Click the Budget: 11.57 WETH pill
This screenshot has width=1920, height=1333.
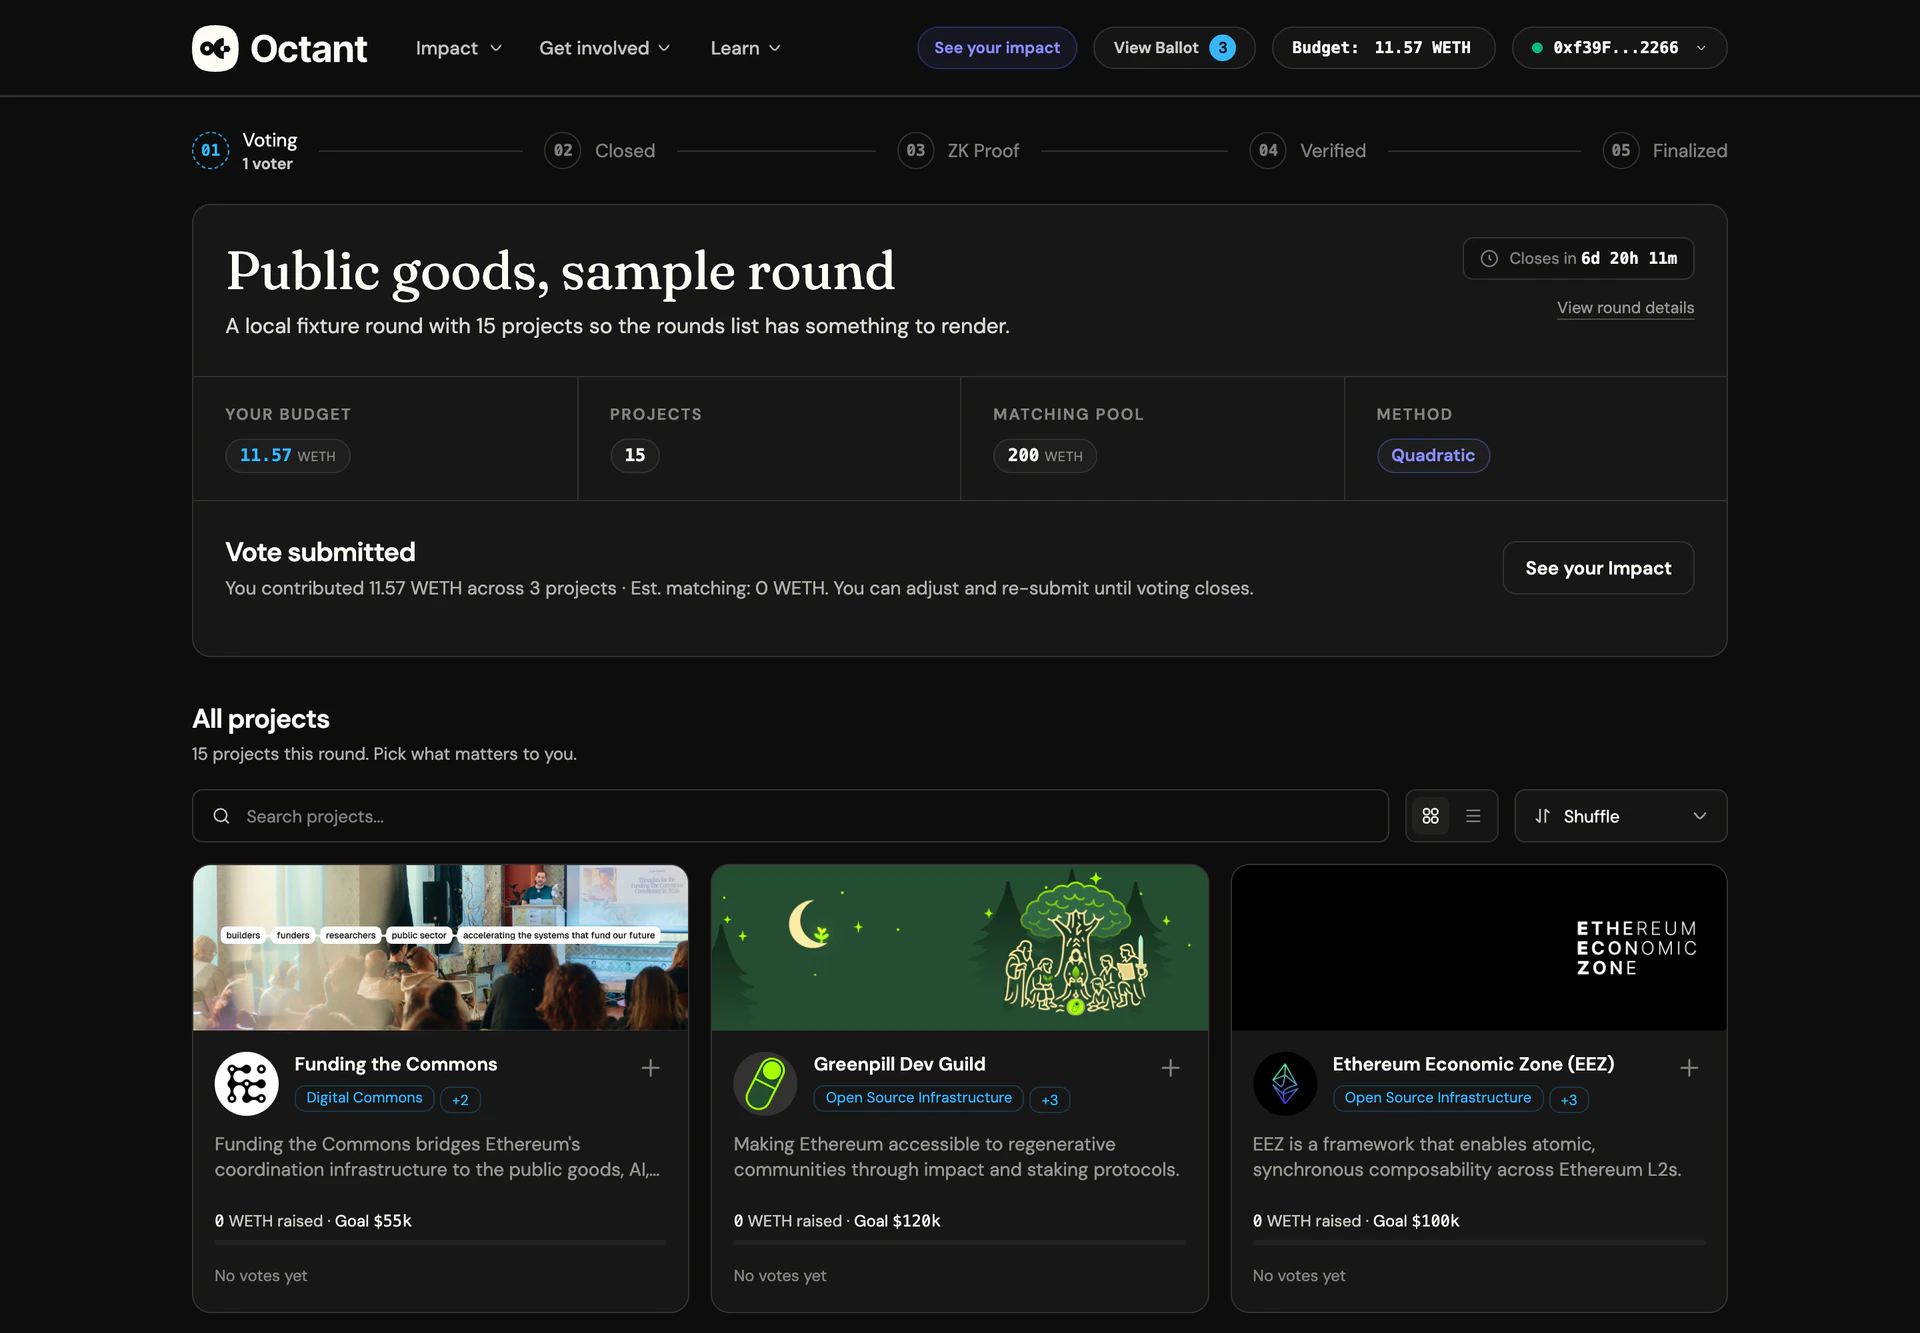point(1383,48)
